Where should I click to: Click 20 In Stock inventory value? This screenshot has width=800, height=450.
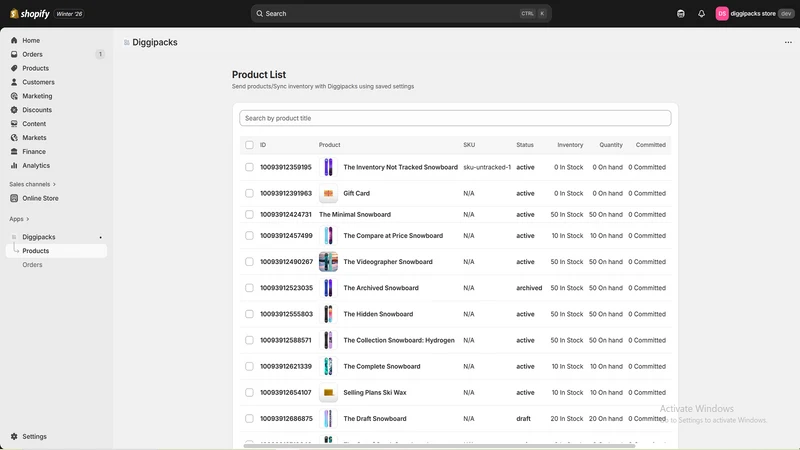click(566, 418)
